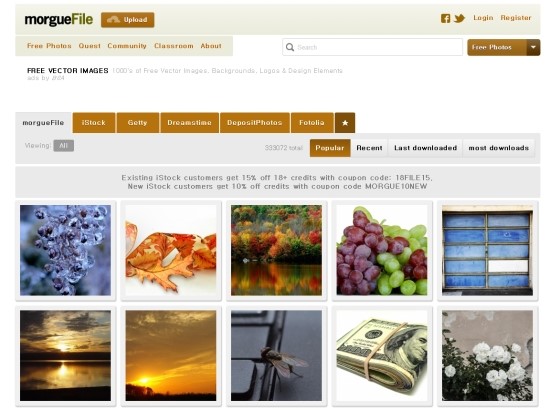Sort by most downloads
Viewport: 550px width, 410px height.
tap(498, 148)
